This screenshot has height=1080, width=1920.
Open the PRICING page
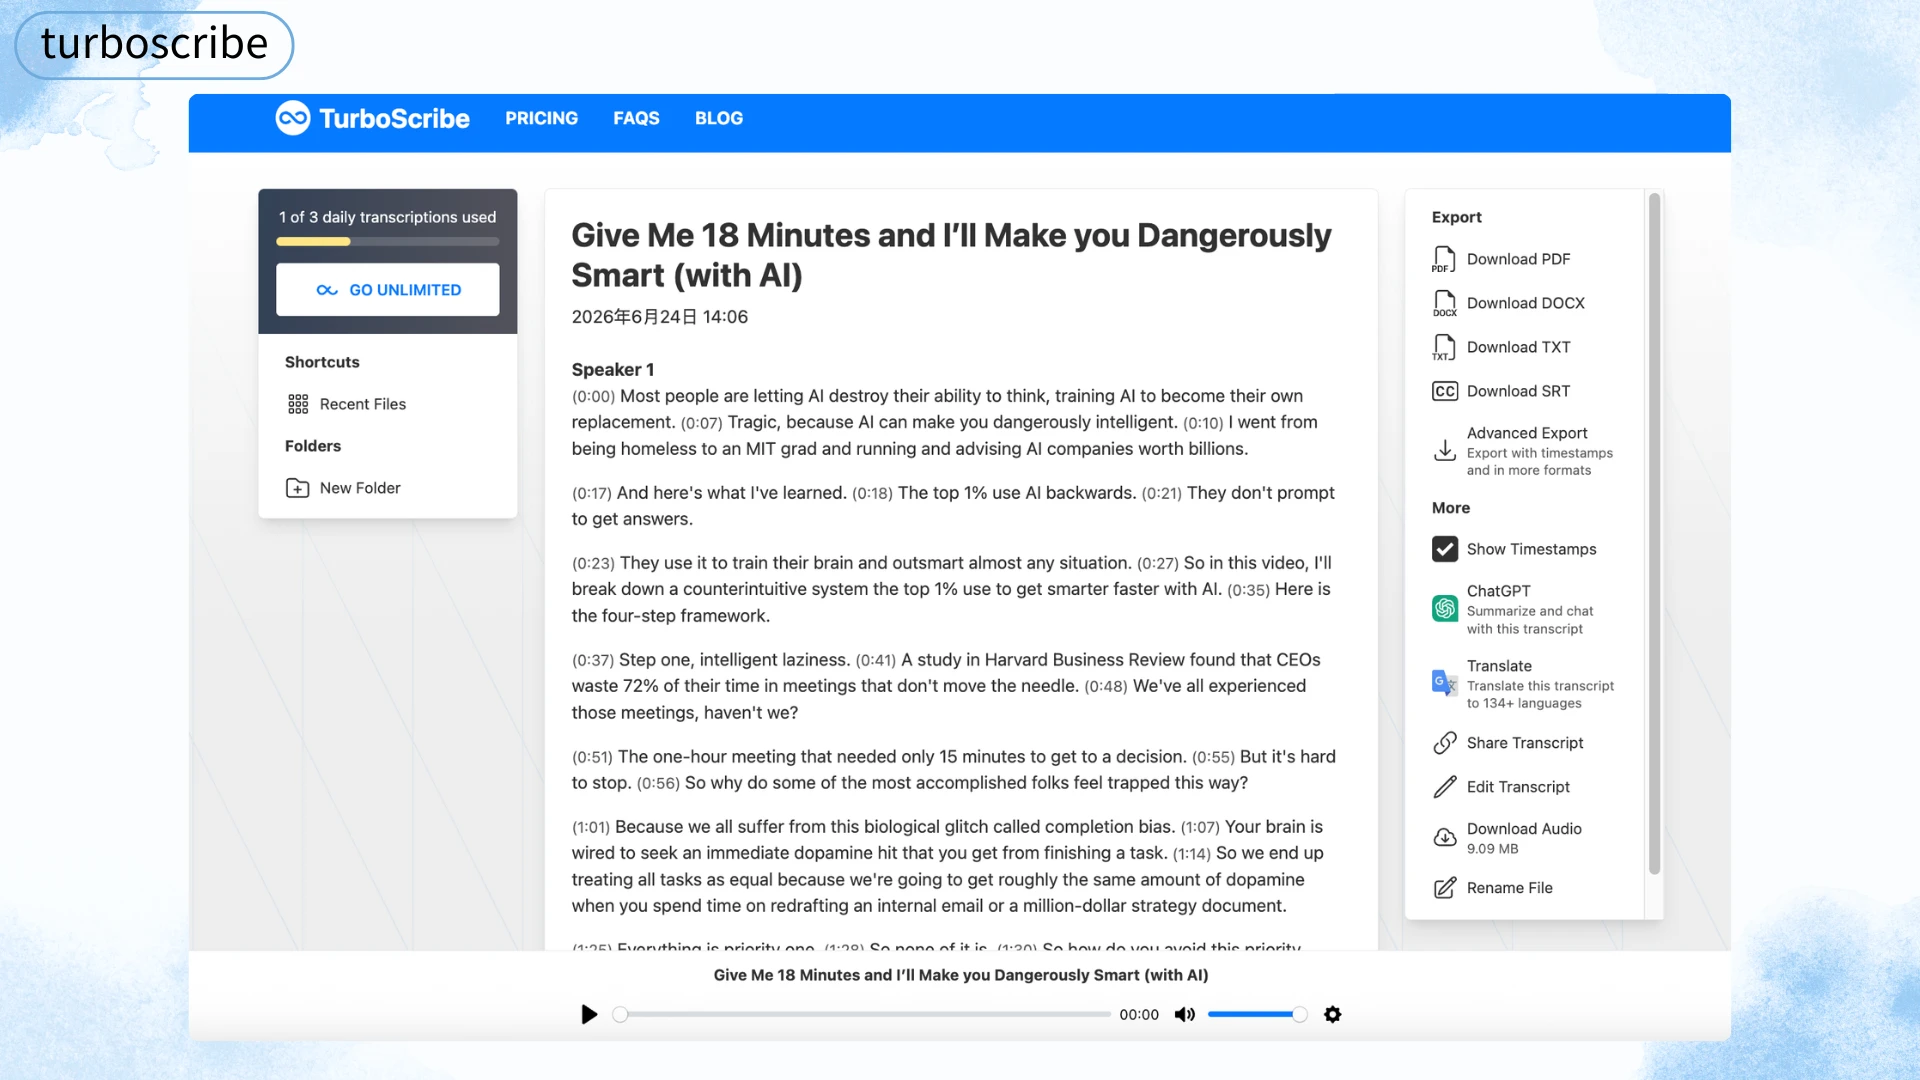point(541,118)
